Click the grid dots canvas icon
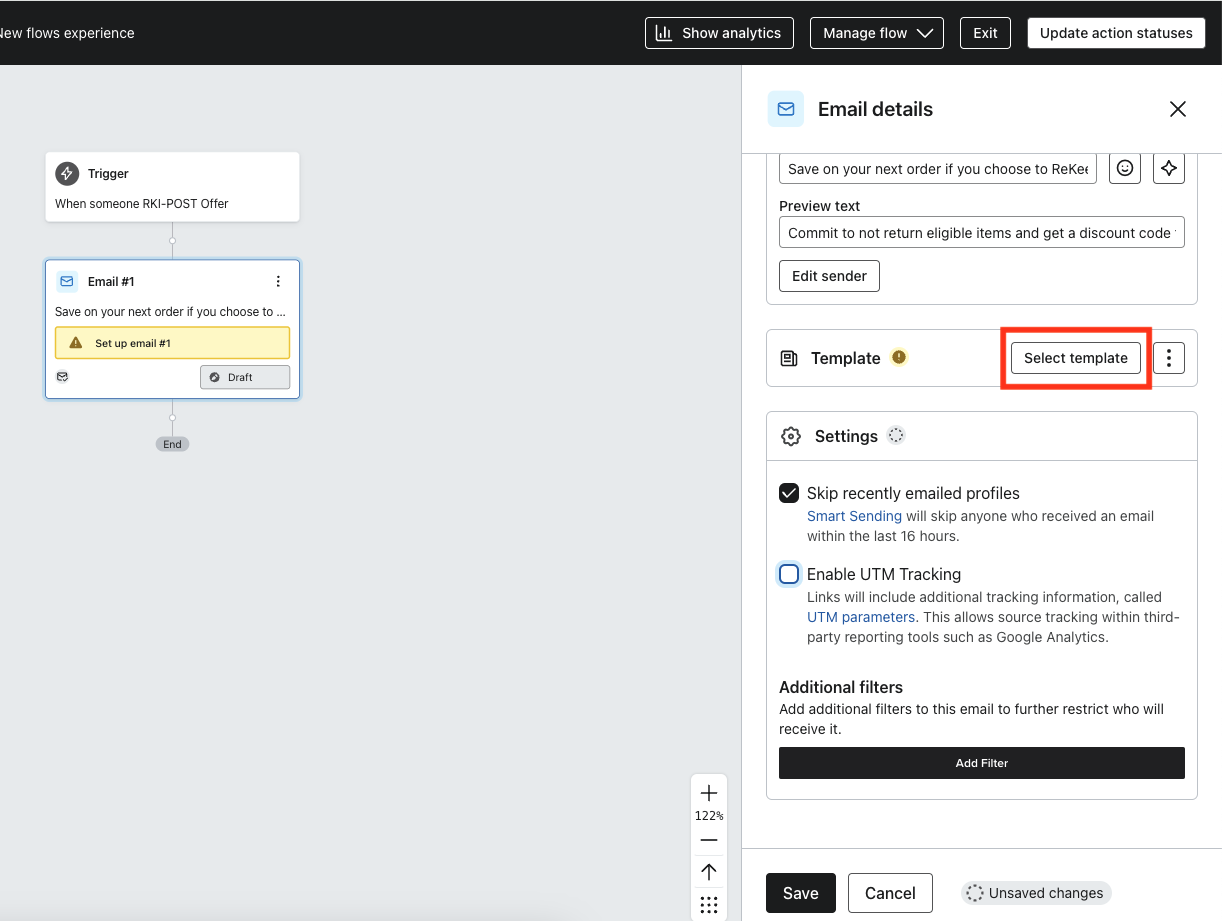 [709, 904]
